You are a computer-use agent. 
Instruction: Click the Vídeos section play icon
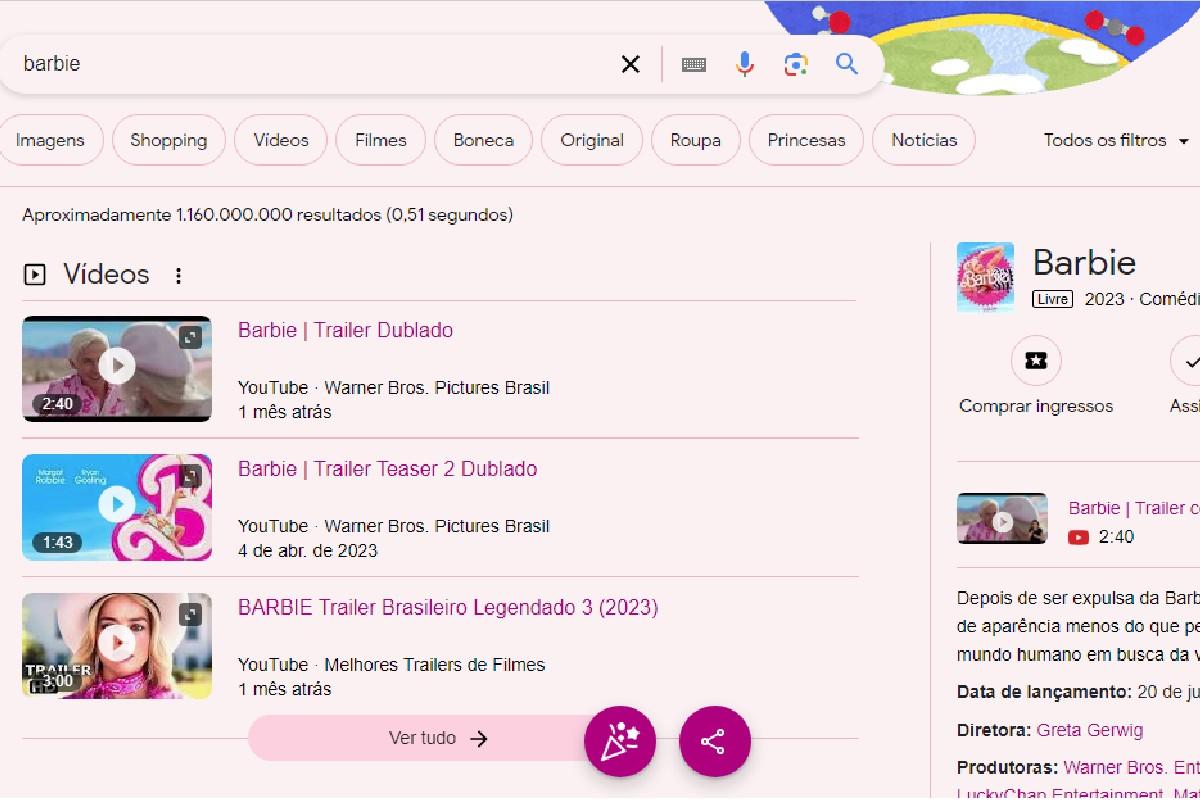click(34, 274)
